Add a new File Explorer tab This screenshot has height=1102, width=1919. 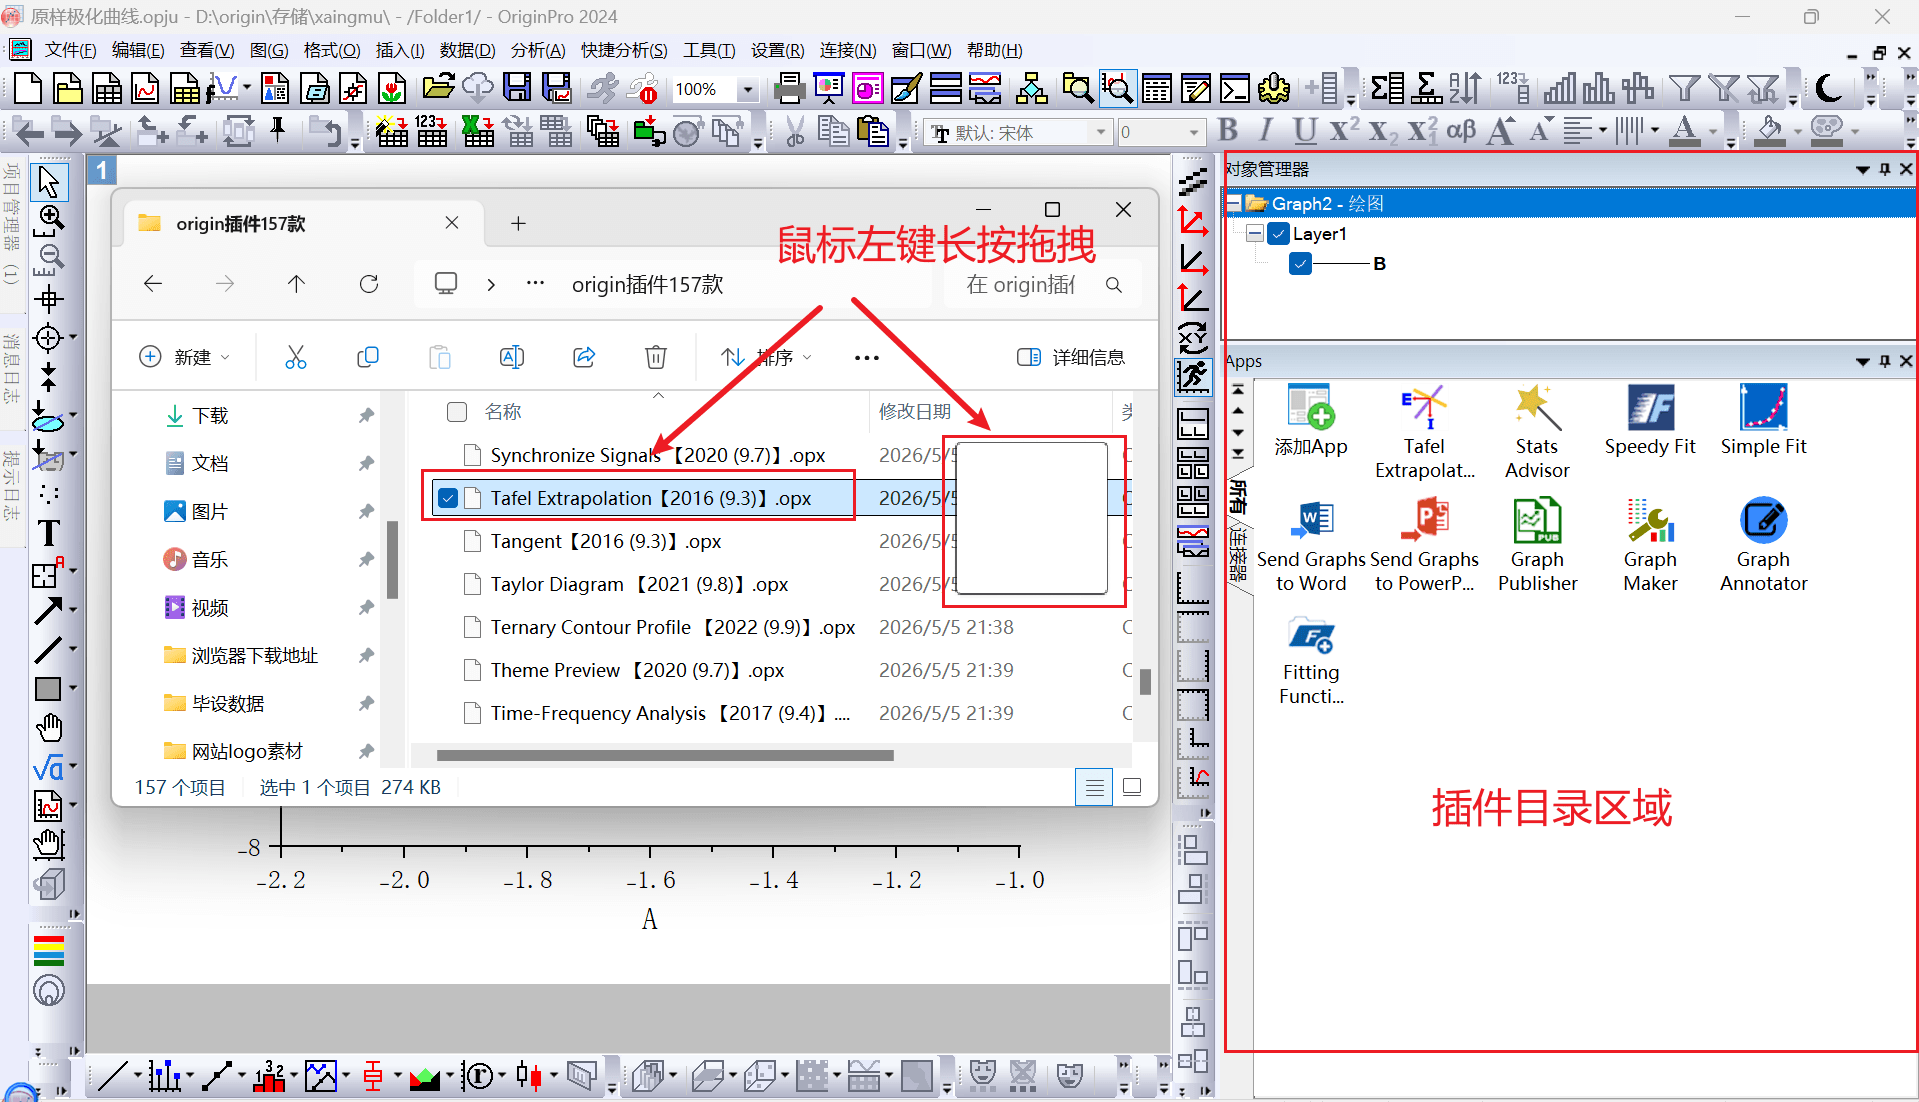518,223
